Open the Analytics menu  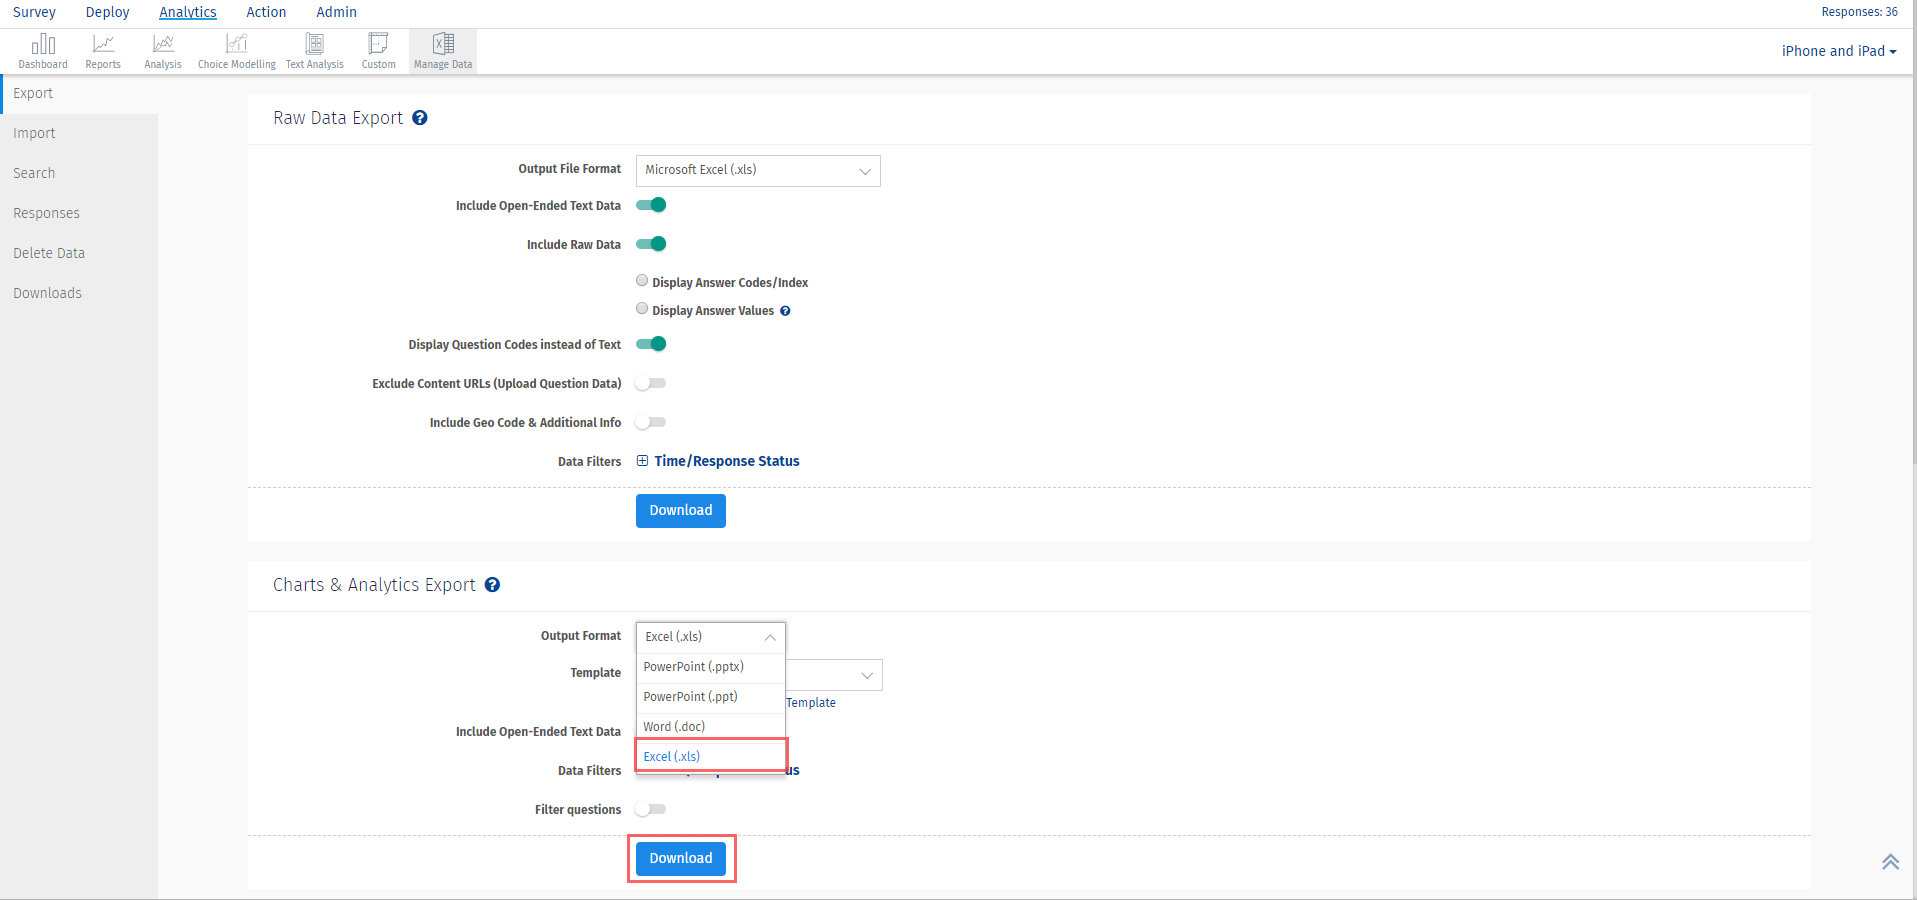pyautogui.click(x=188, y=12)
